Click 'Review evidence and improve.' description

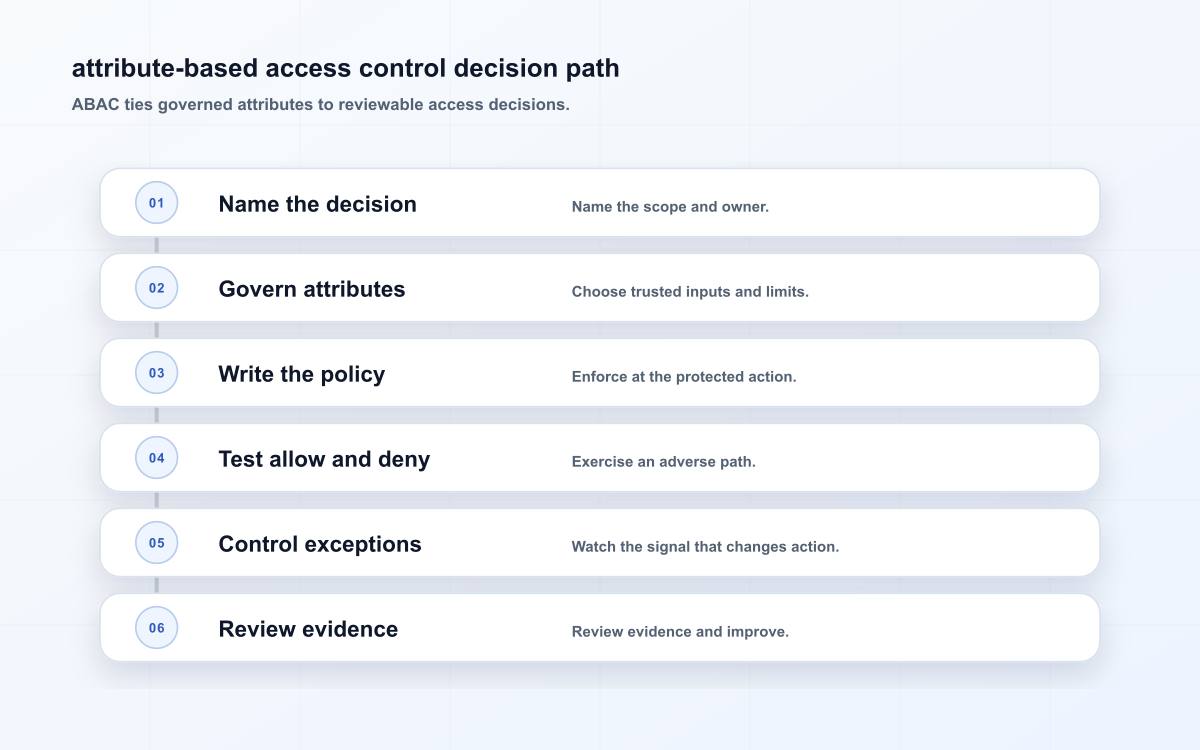coord(680,632)
